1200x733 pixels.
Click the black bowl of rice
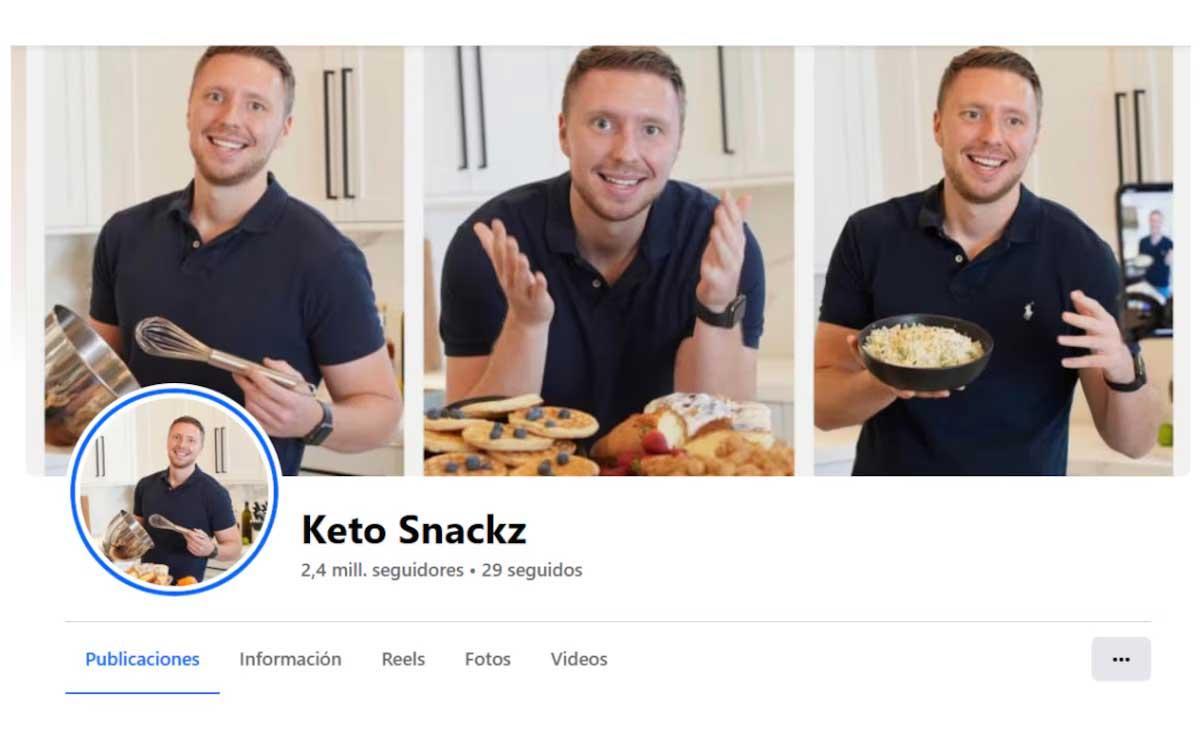point(925,352)
